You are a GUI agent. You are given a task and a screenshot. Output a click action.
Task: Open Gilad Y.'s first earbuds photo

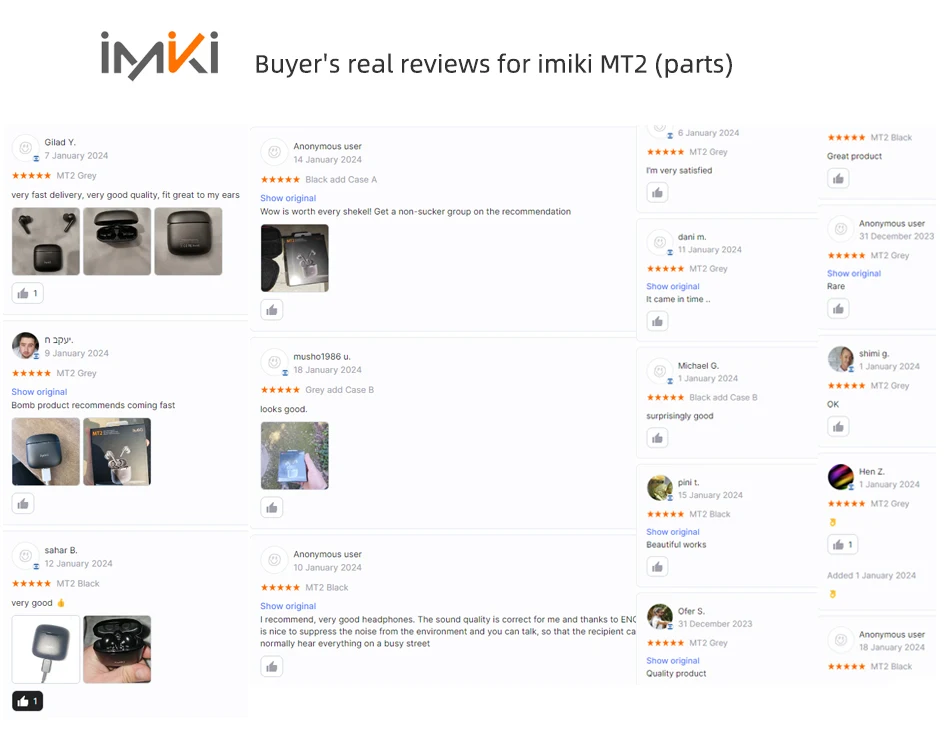pyautogui.click(x=46, y=241)
